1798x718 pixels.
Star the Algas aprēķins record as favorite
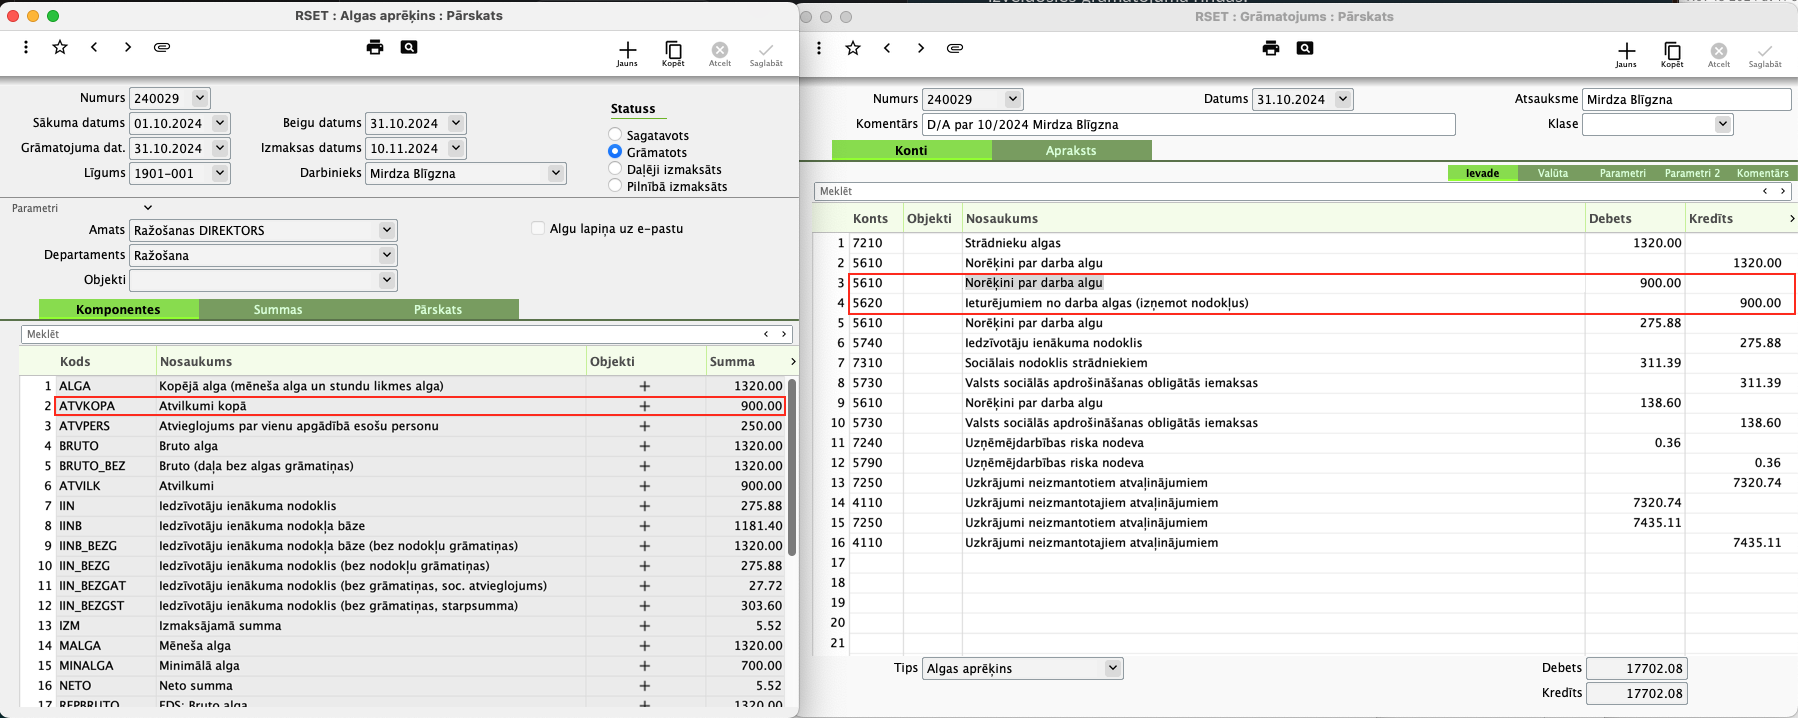tap(60, 47)
